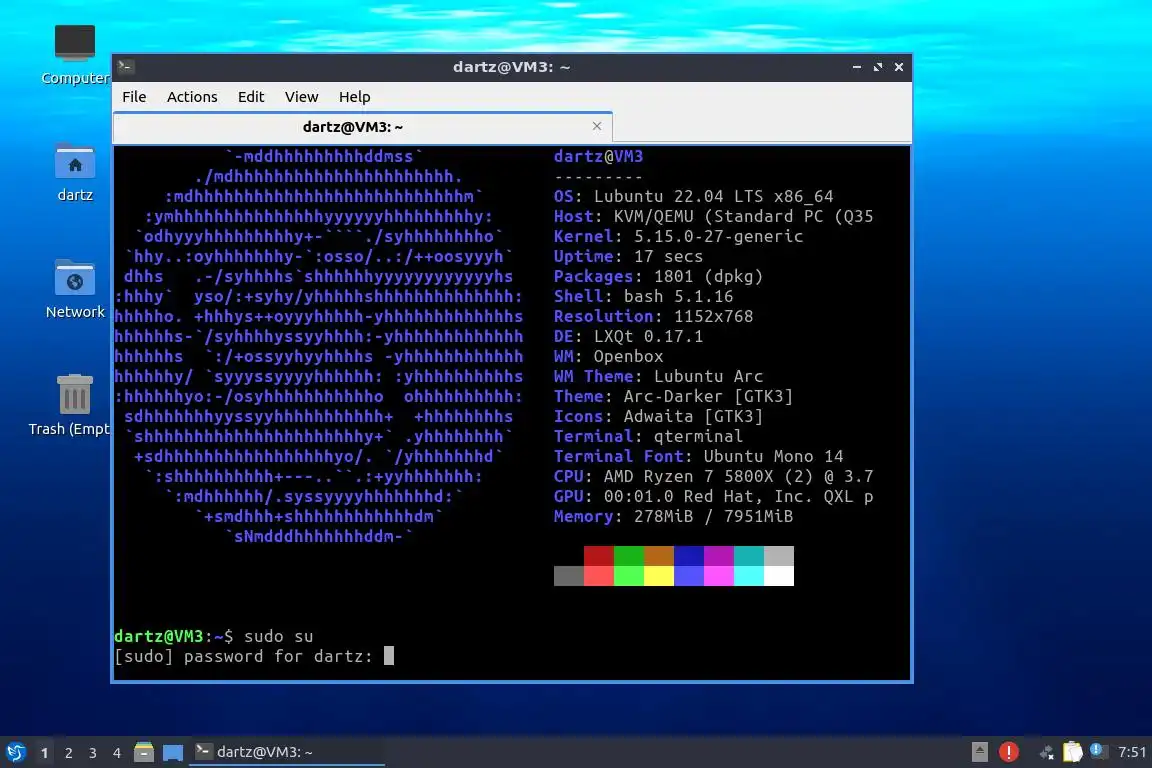
Task: Click the 'Resolution: 1152x768' line
Action: pos(653,316)
